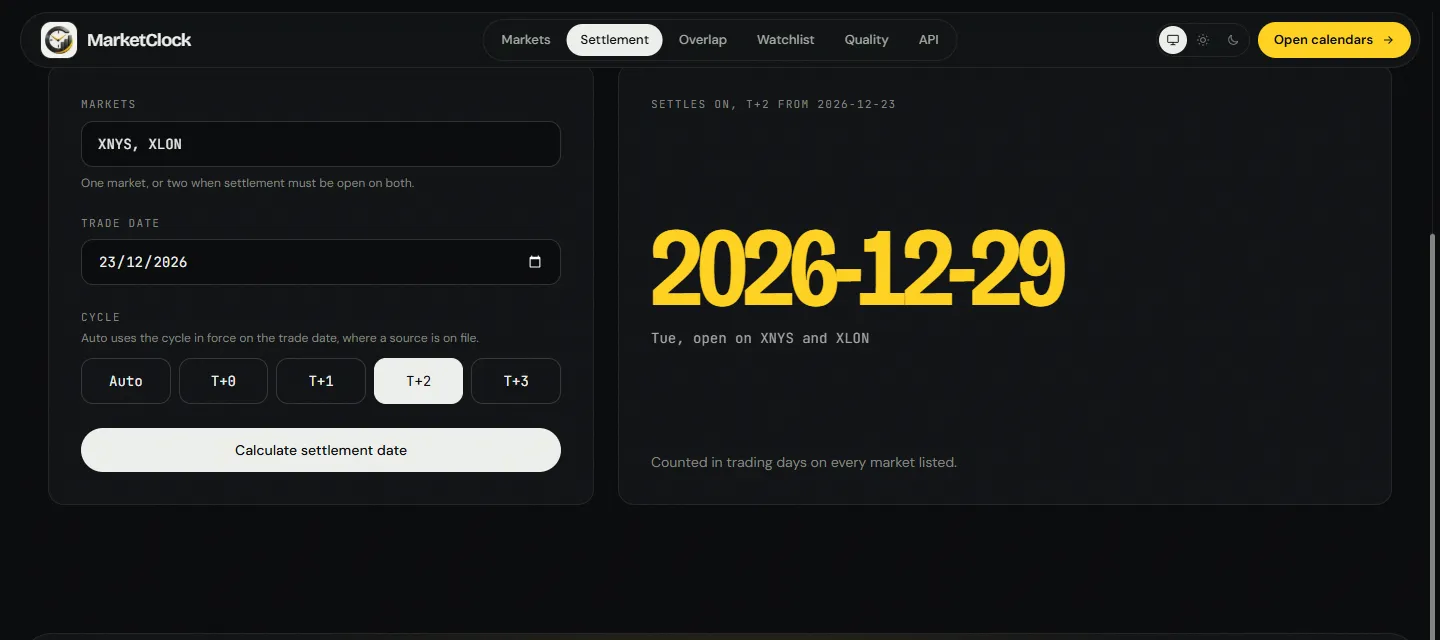Choose the T+3 cycle option
The height and width of the screenshot is (640, 1440).
point(516,381)
